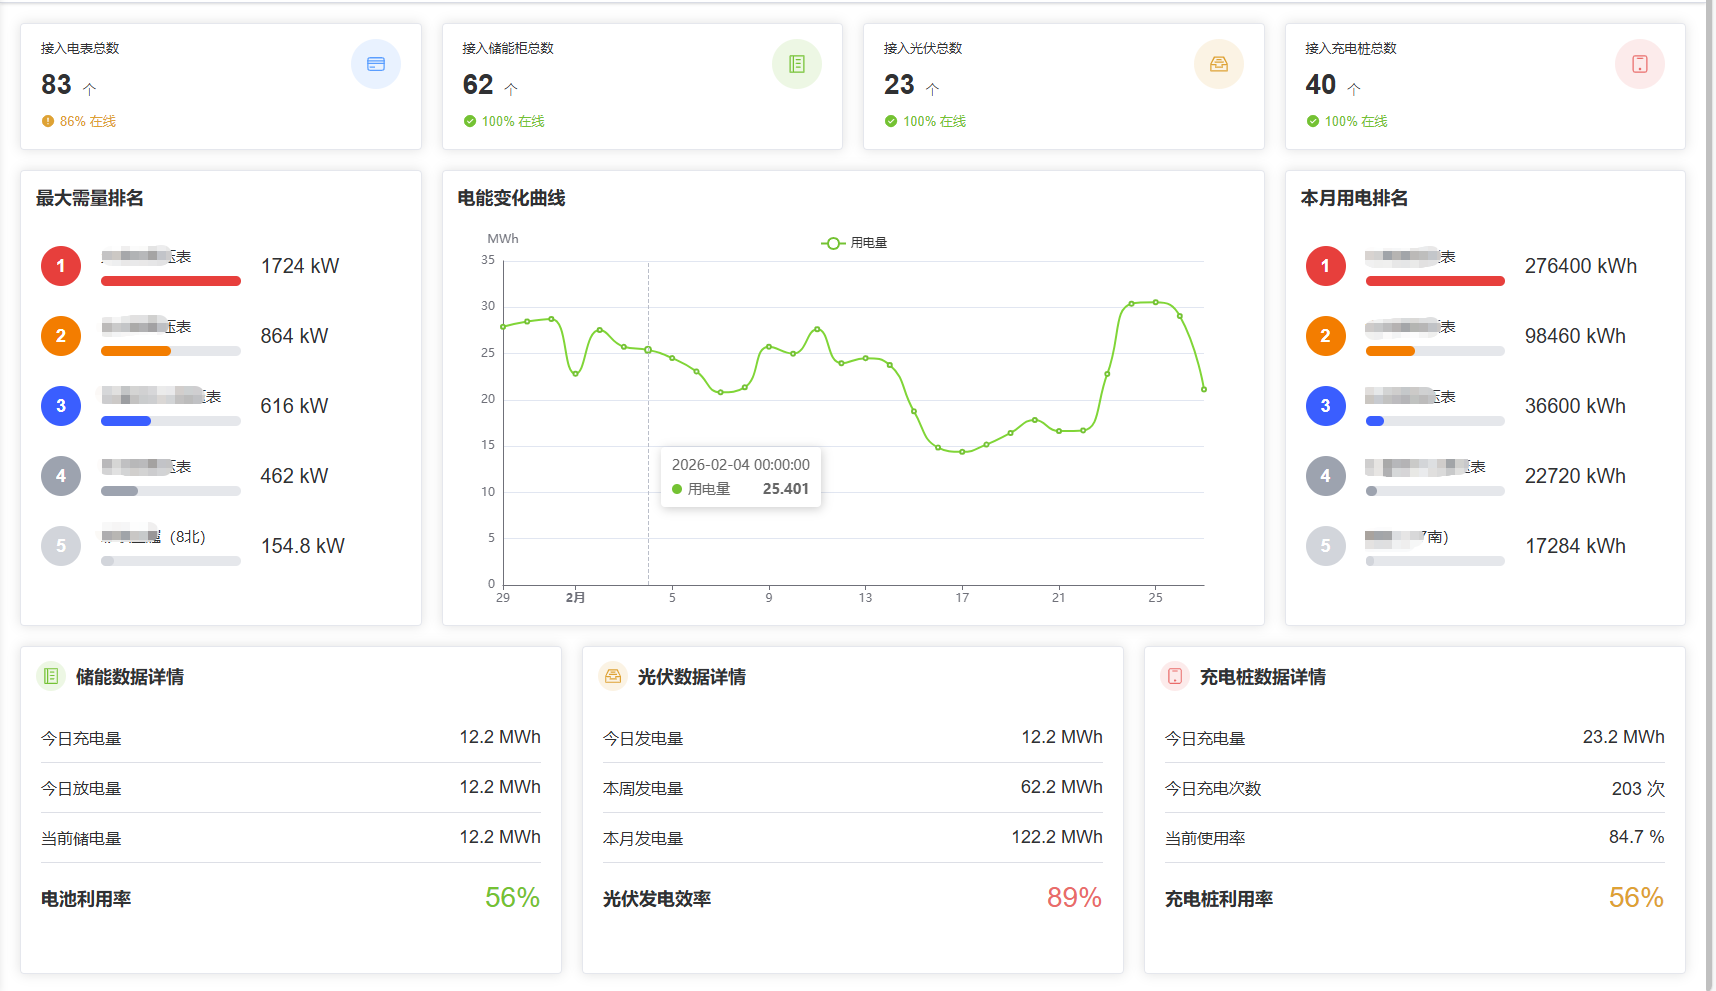Select rank badge 1 in 最大需量排名

[60, 266]
